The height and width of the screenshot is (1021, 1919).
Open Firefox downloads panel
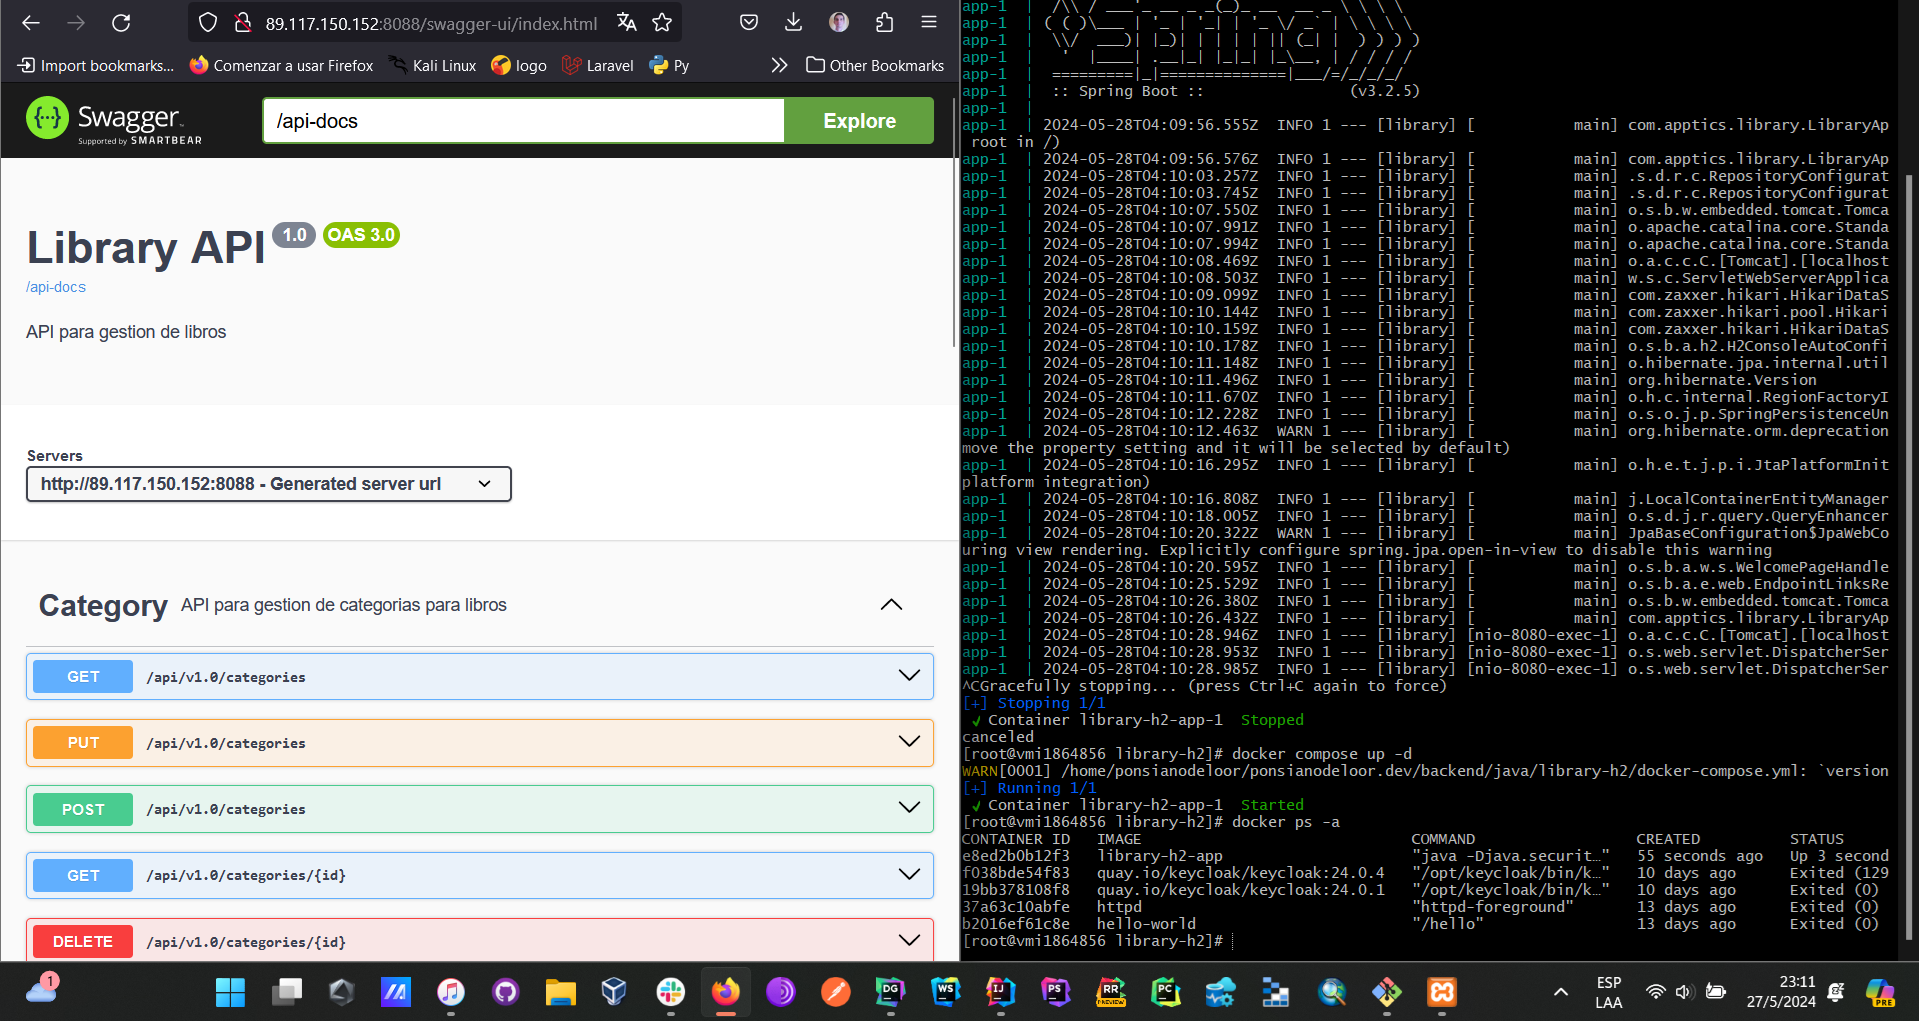[793, 23]
